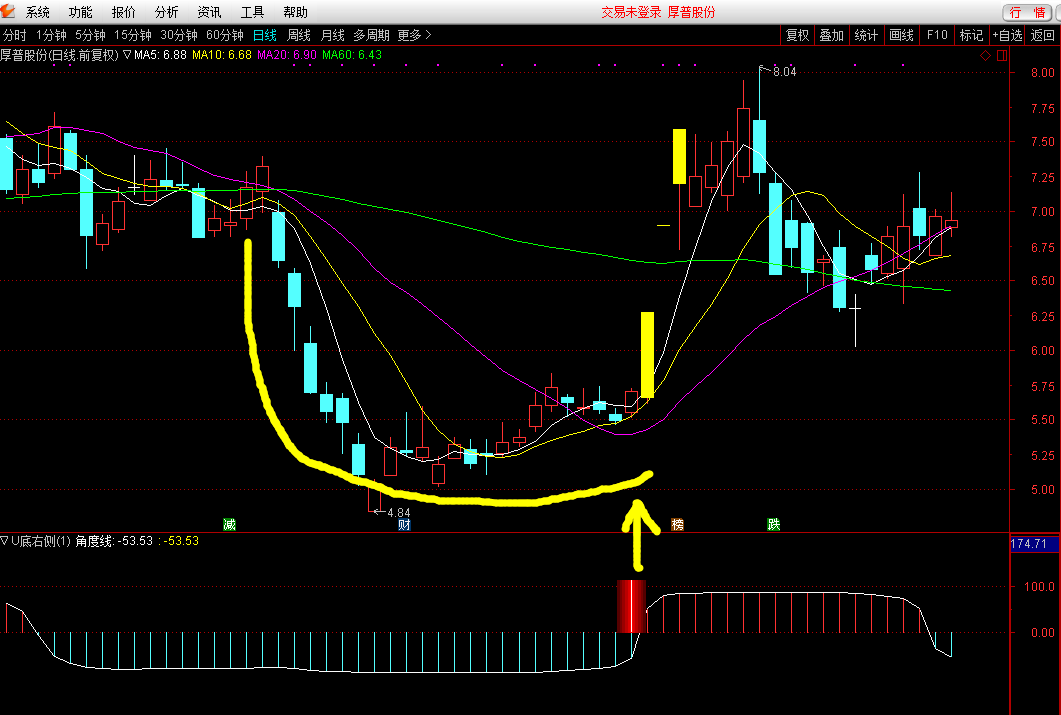The height and width of the screenshot is (715, 1061).
Task: Click 统计 statistics button
Action: pos(866,35)
